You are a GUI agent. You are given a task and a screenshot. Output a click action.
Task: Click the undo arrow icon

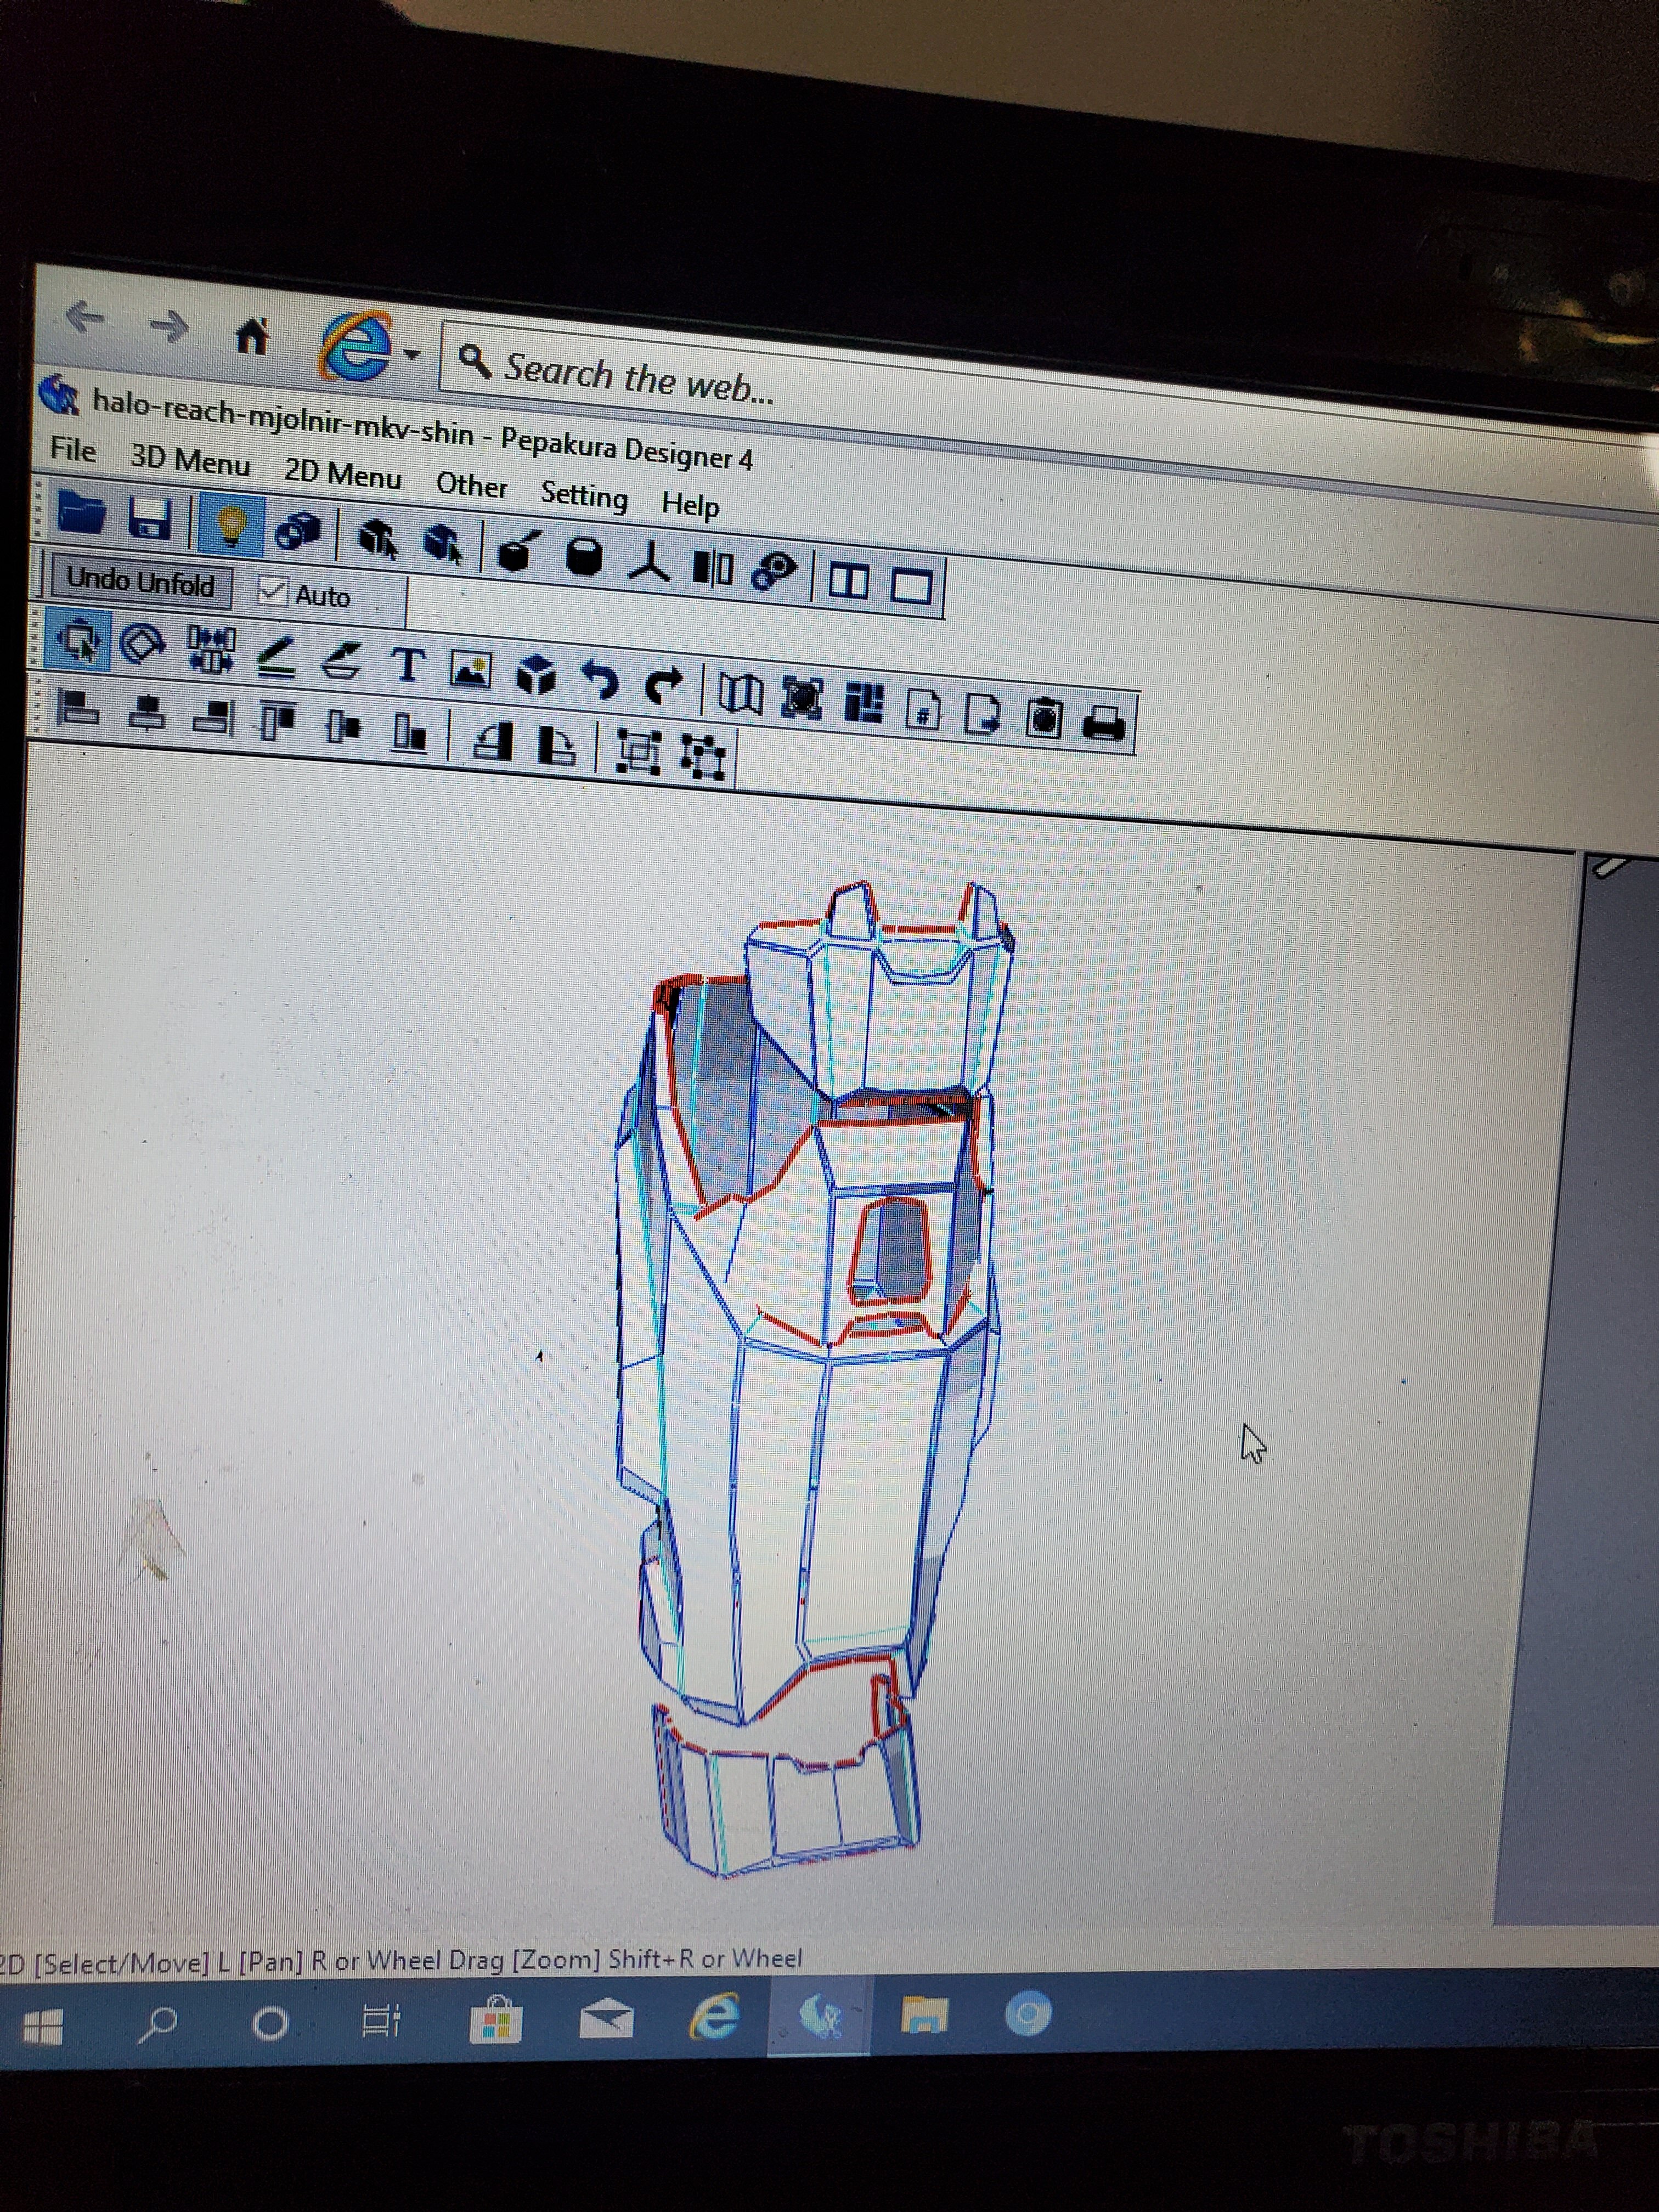600,679
